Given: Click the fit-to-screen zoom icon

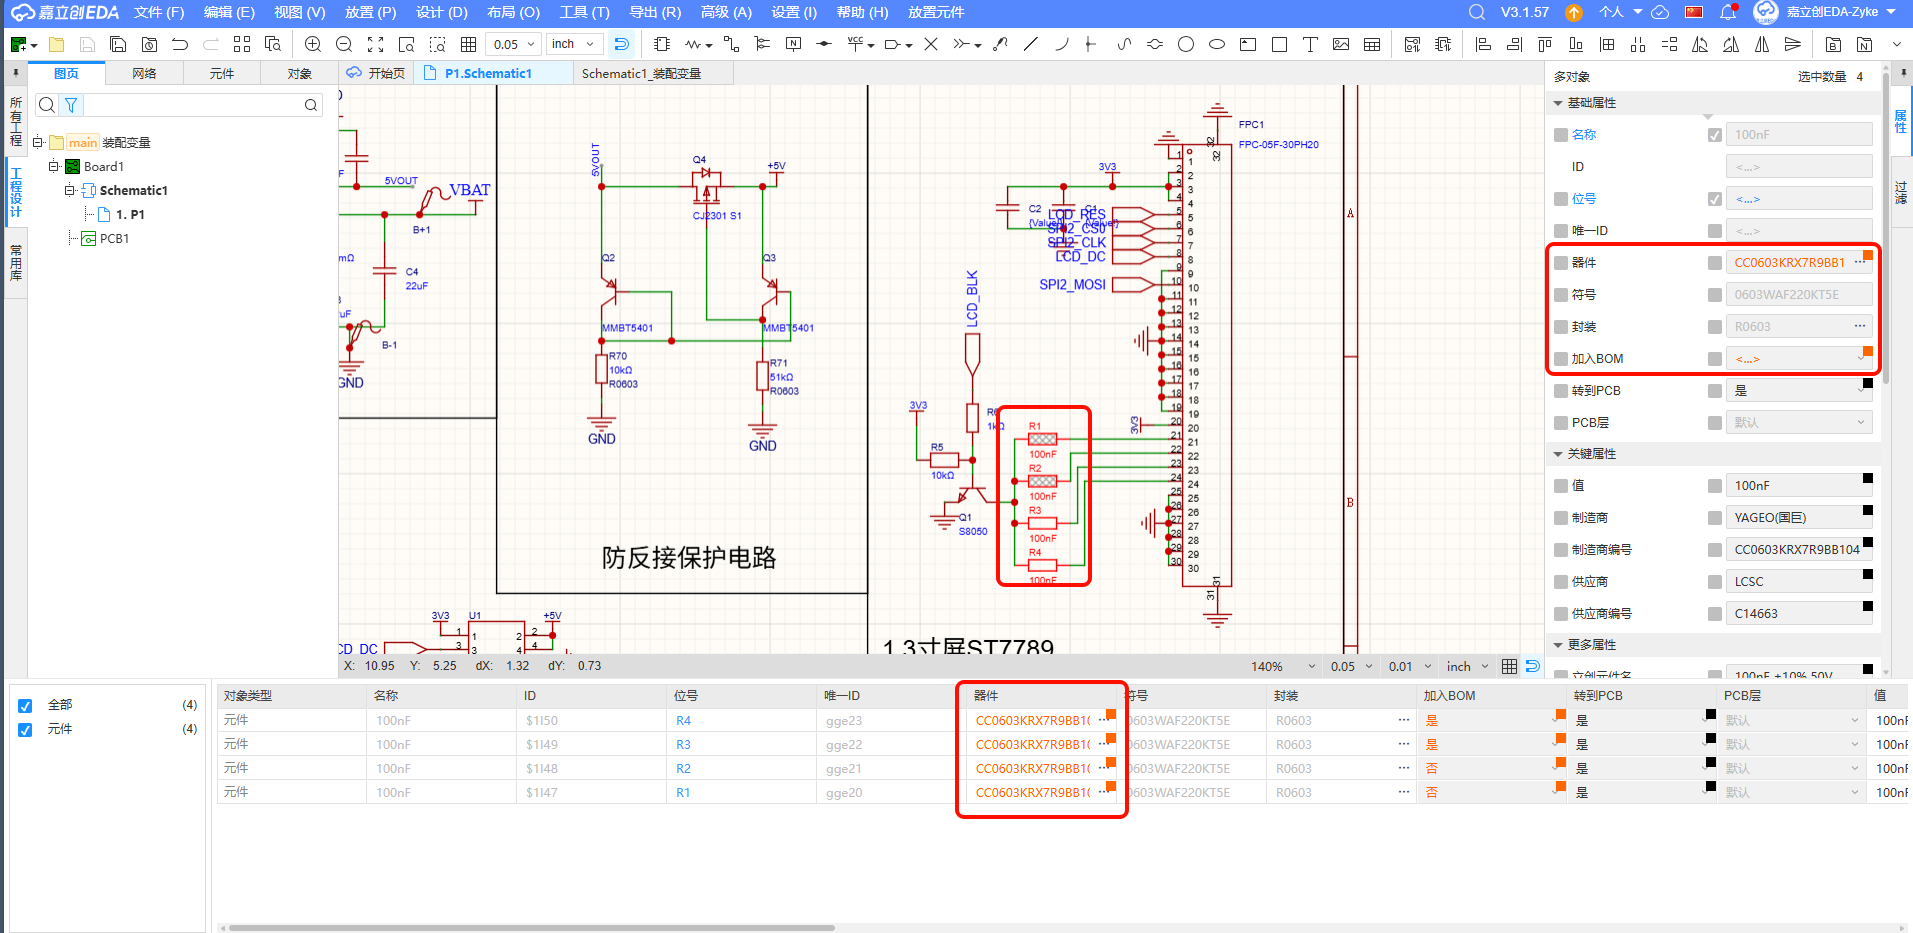Looking at the screenshot, I should click(375, 44).
